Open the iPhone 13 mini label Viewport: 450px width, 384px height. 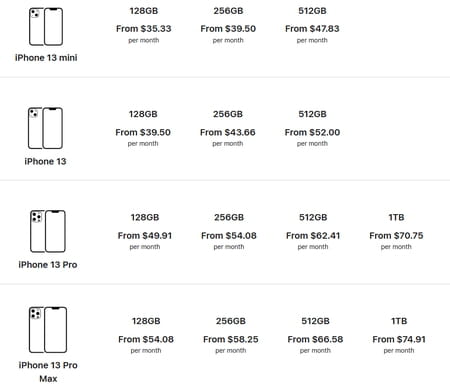coord(46,58)
